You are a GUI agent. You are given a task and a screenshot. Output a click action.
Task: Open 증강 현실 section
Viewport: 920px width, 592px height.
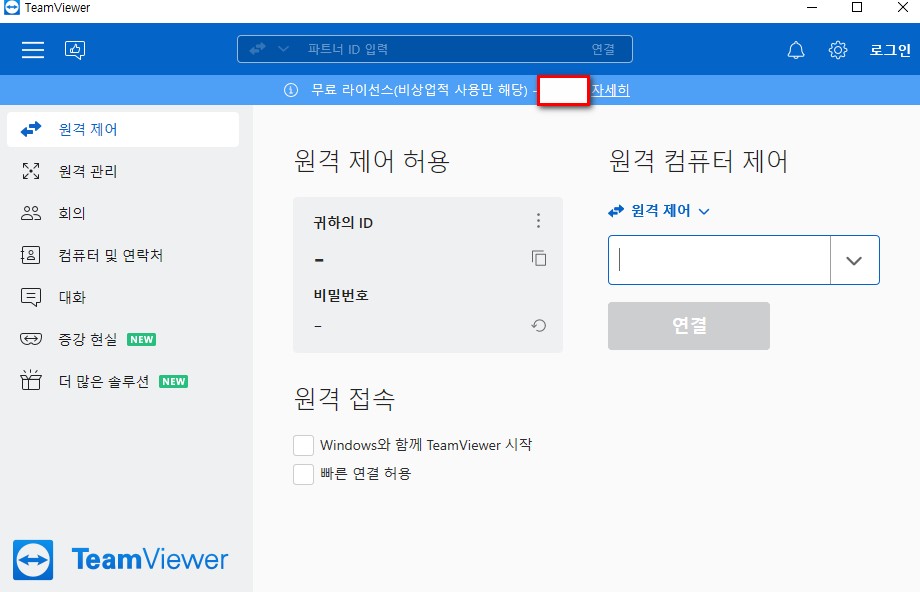pyautogui.click(x=123, y=339)
